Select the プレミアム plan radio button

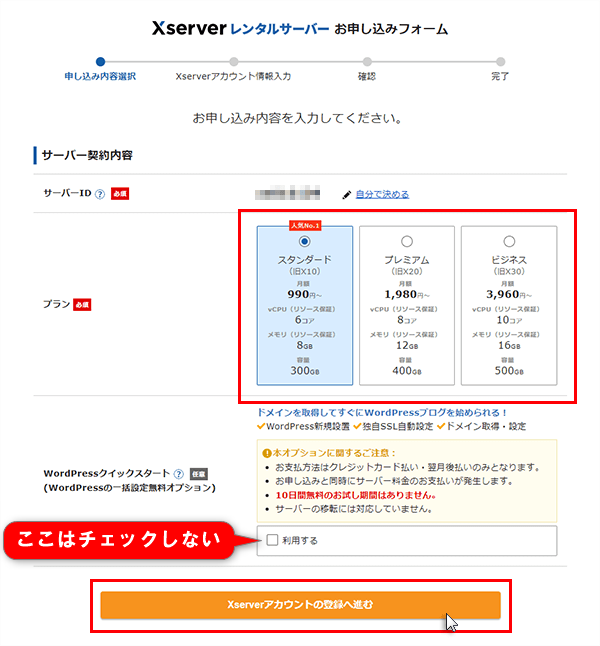coord(407,241)
